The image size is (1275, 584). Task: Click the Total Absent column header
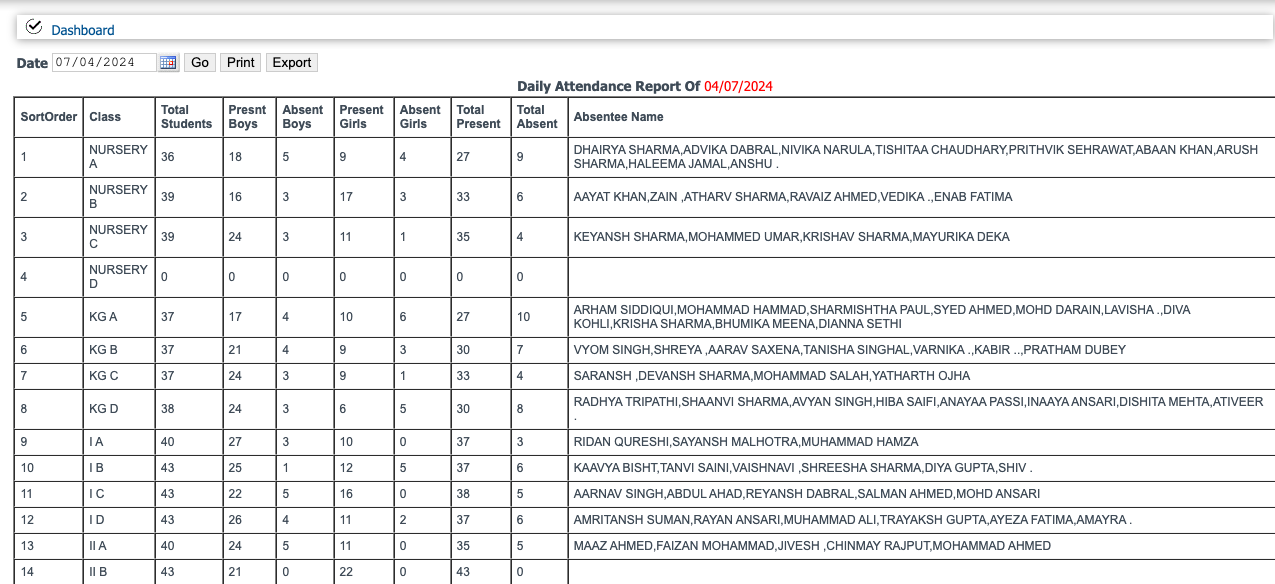click(538, 117)
